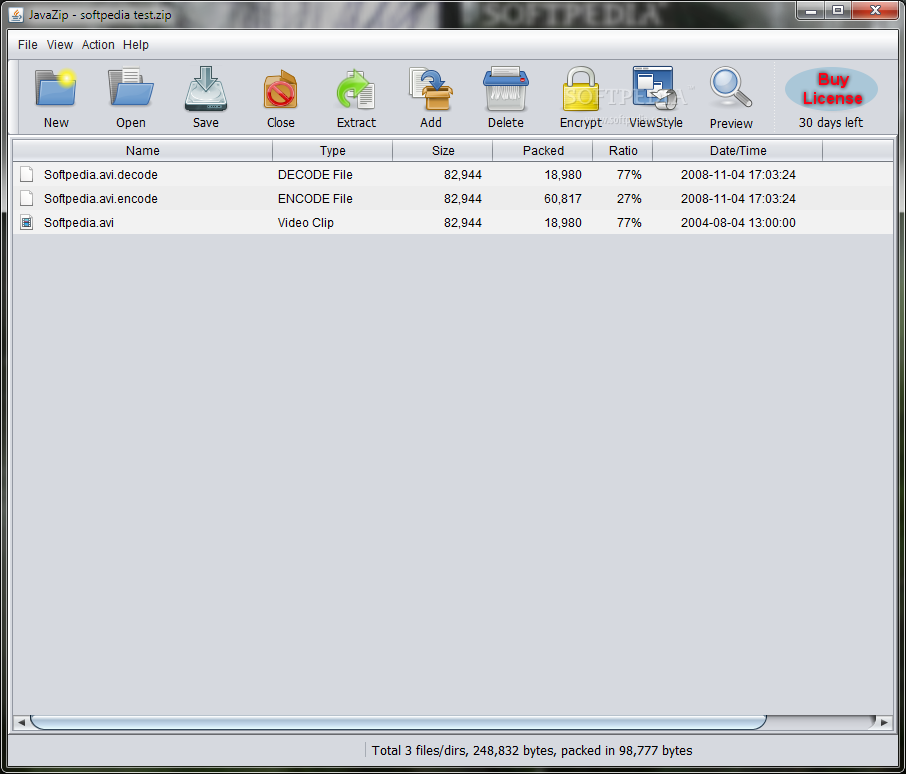Image resolution: width=906 pixels, height=774 pixels.
Task: Sort by the Type column header
Action: pos(332,151)
